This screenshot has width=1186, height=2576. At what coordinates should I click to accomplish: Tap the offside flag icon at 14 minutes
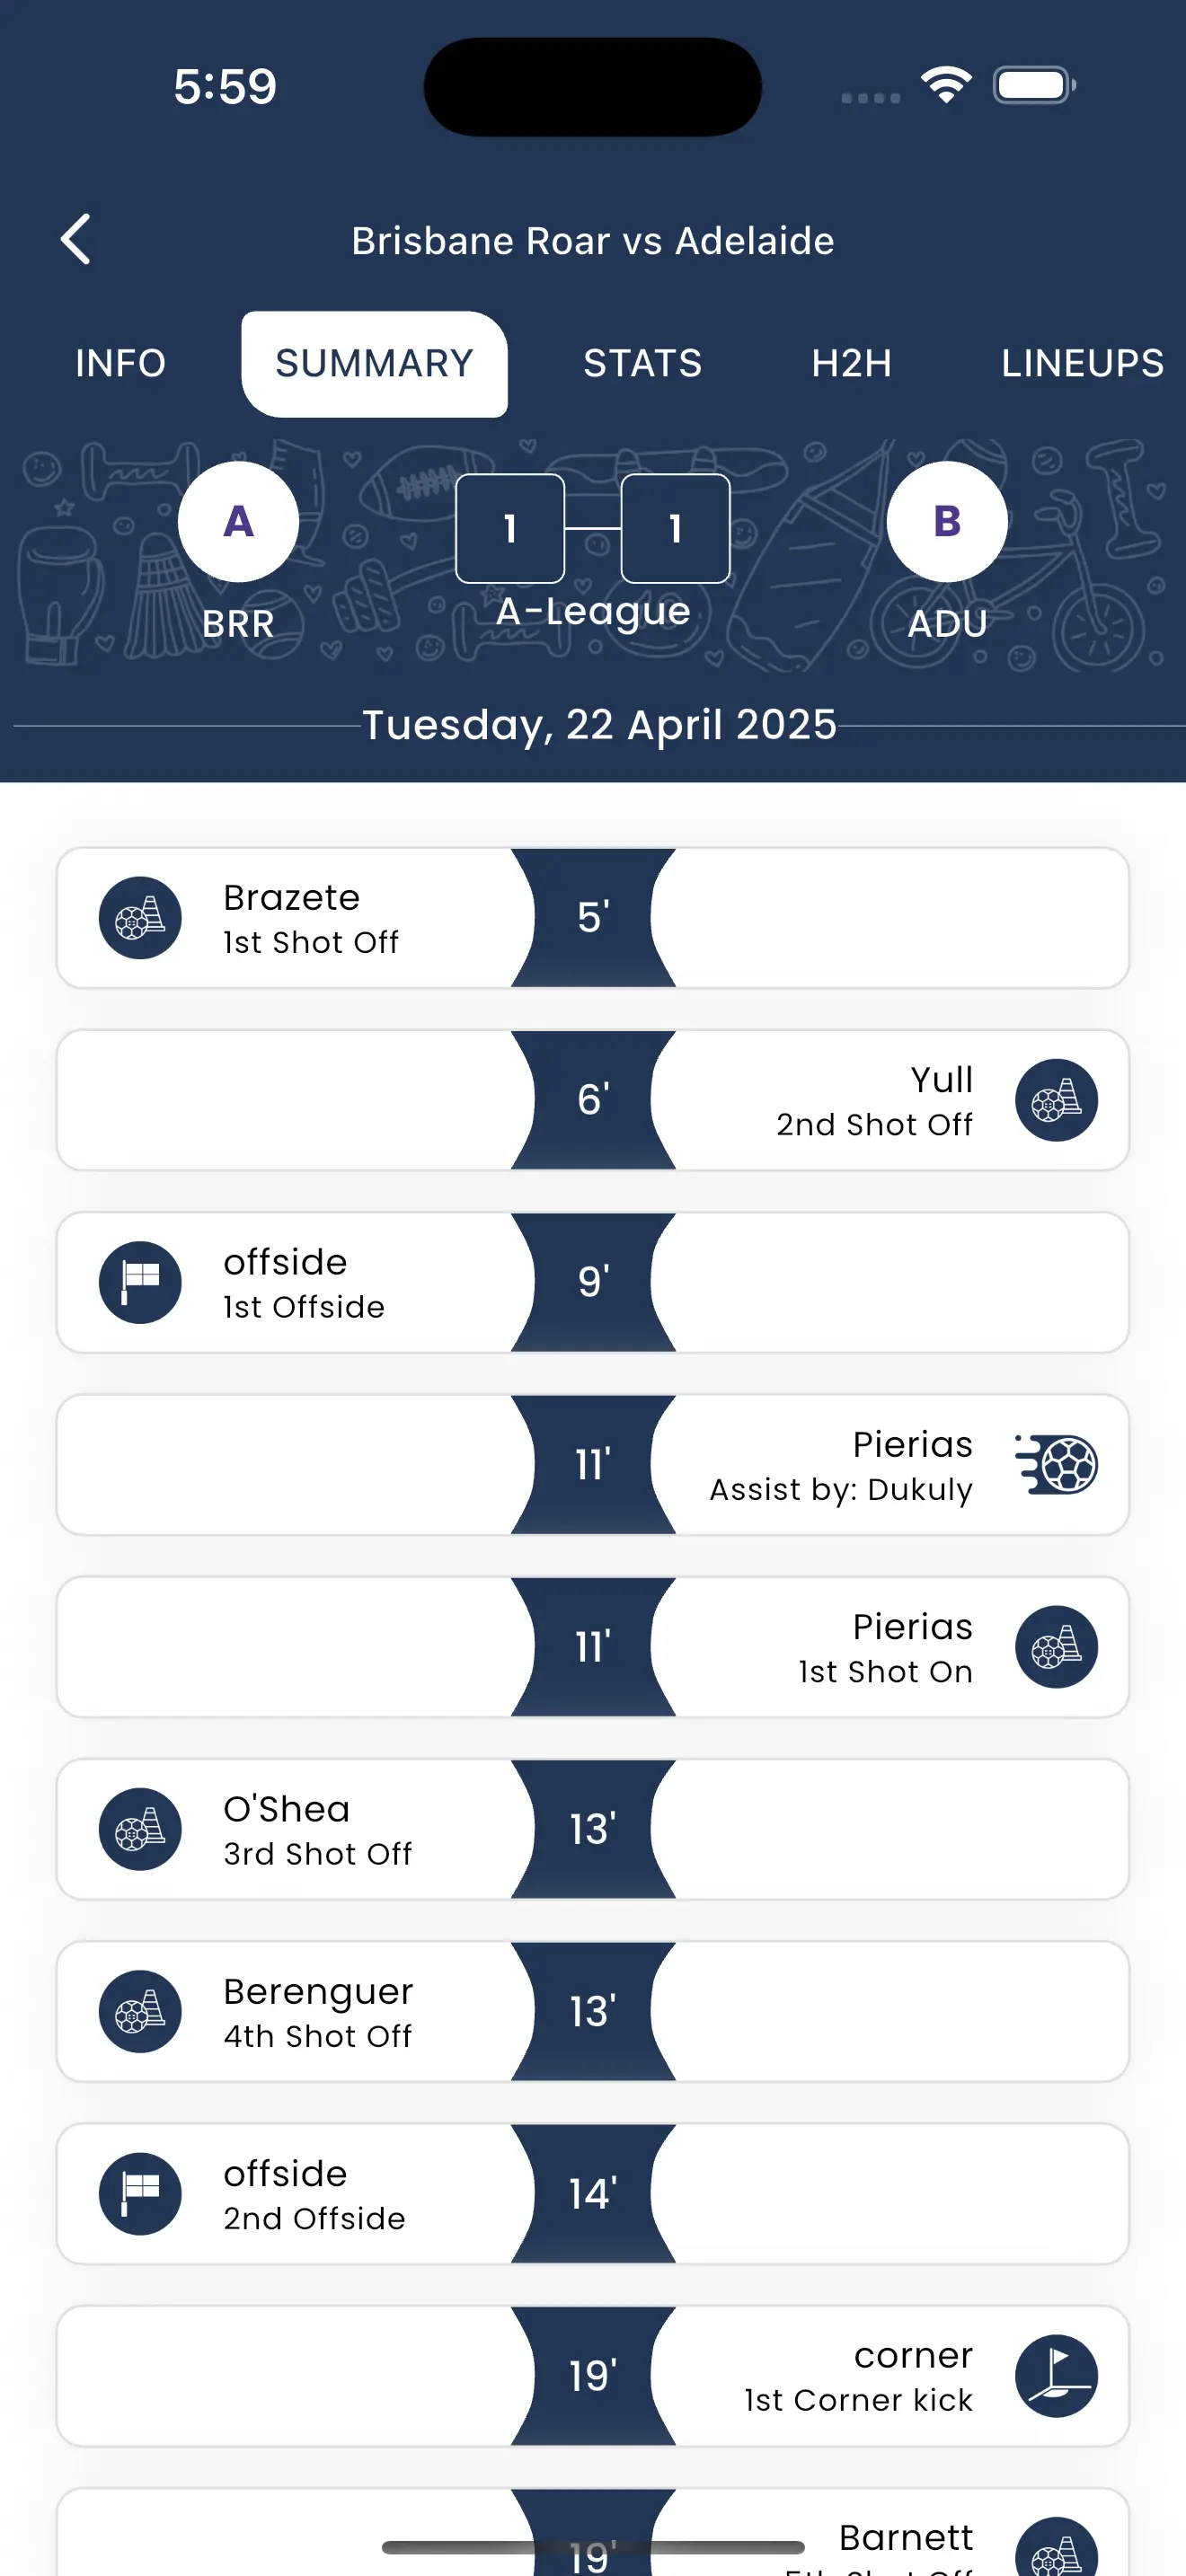[140, 2194]
